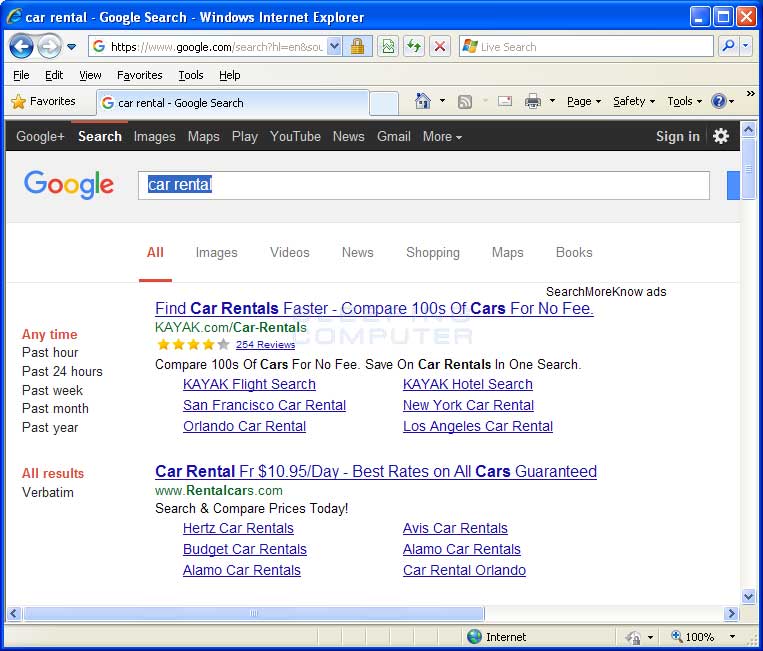Viewport: 763px width, 651px height.
Task: Select the car rental - Google Search tab
Action: click(x=233, y=103)
